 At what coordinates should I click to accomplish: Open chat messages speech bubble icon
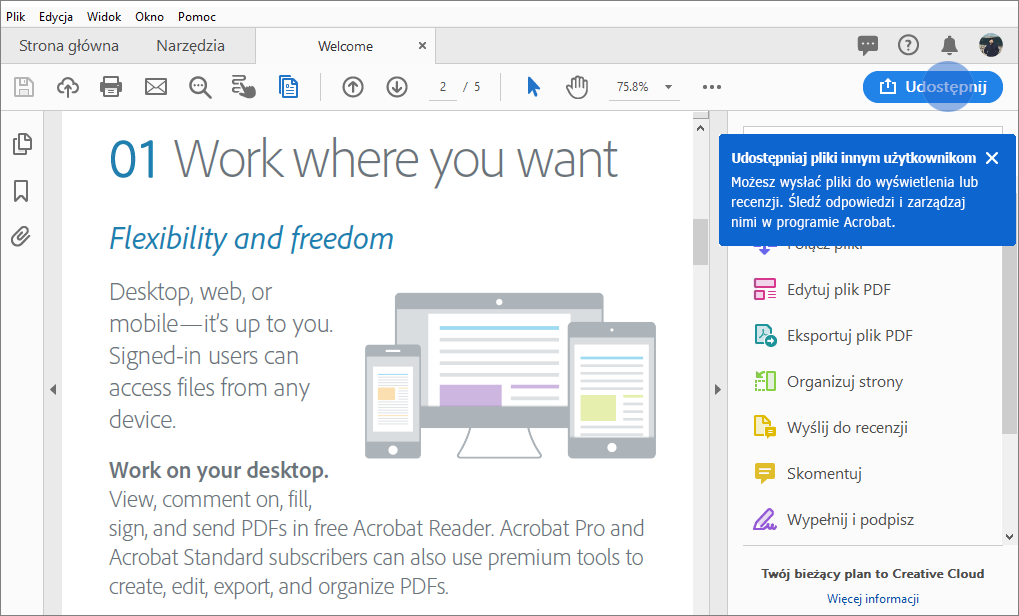[x=868, y=45]
